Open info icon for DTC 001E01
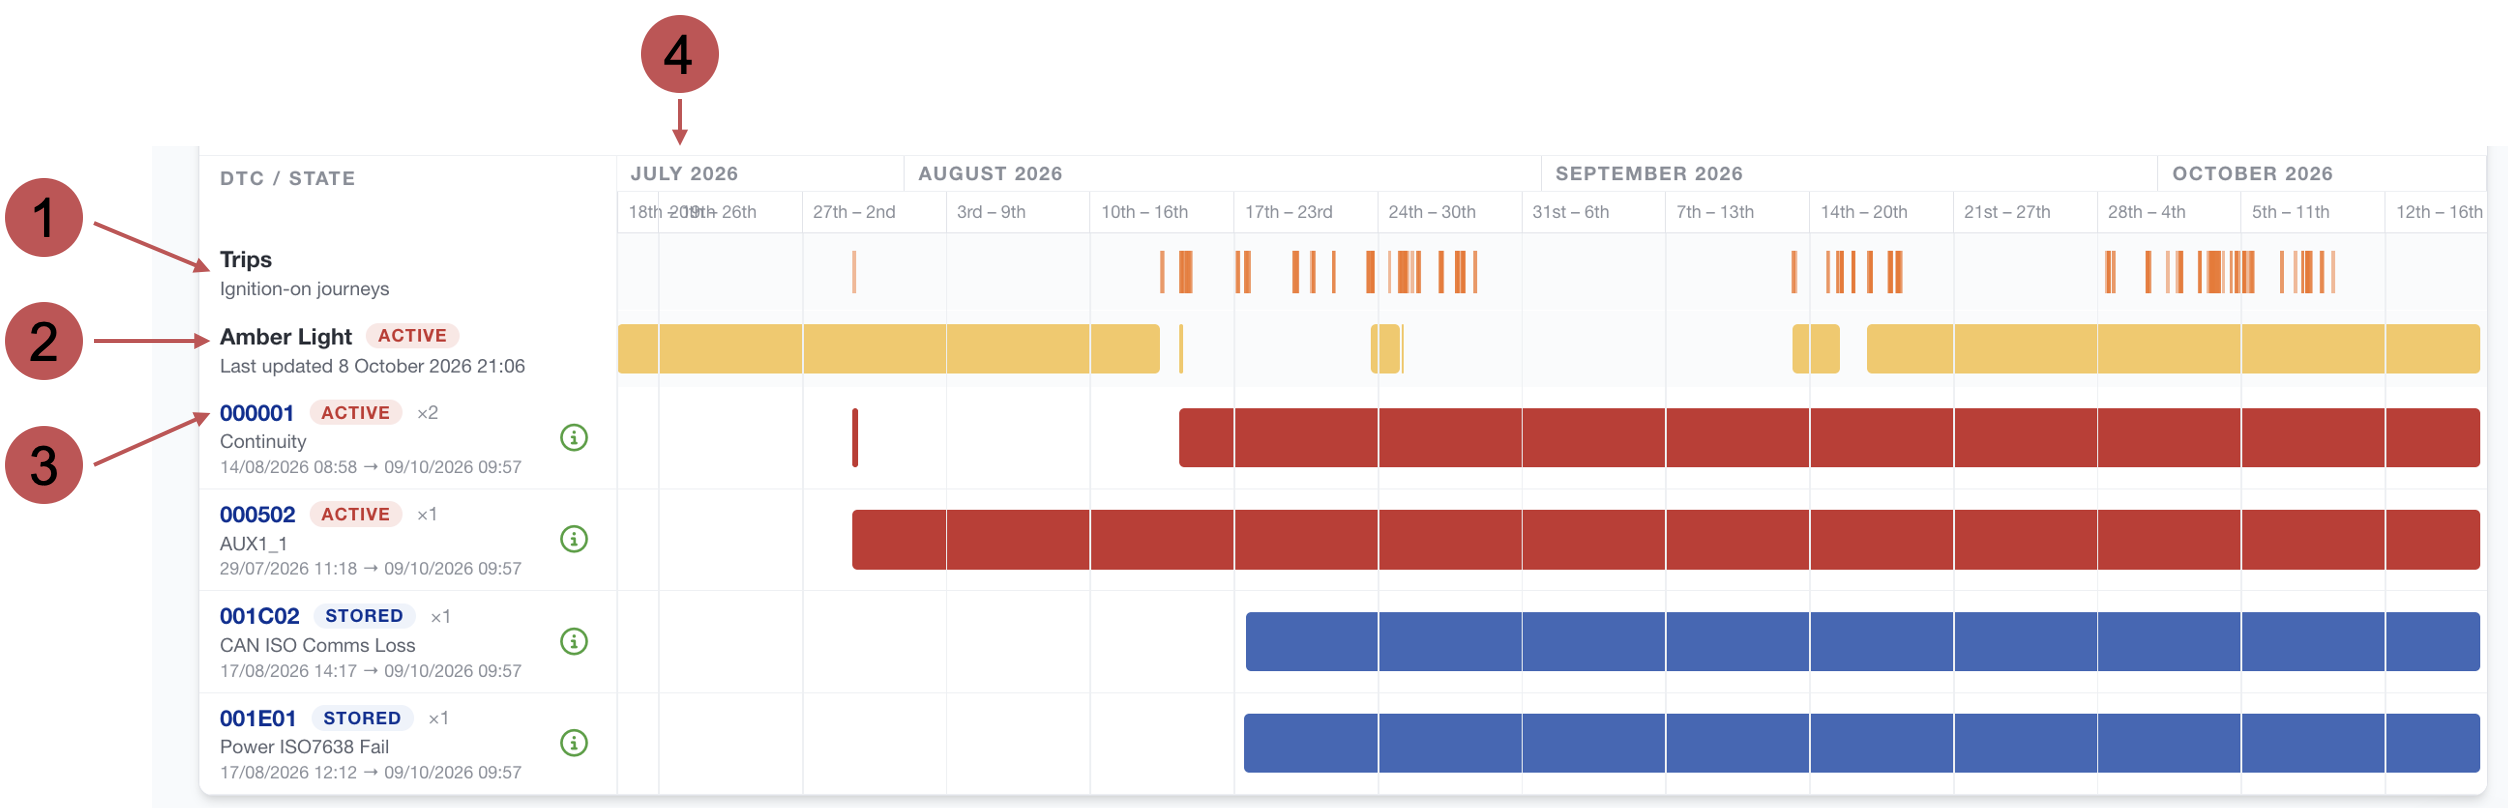 click(574, 743)
